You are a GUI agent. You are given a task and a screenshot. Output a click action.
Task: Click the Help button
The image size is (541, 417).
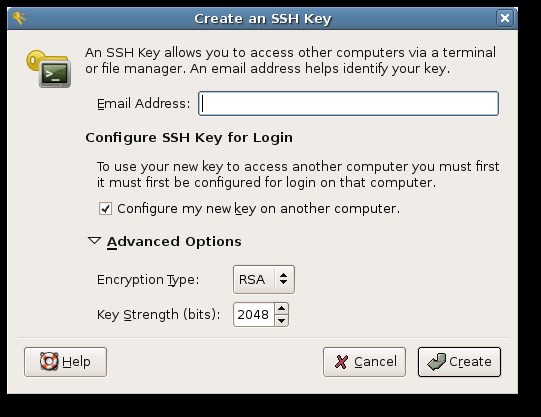tap(66, 362)
